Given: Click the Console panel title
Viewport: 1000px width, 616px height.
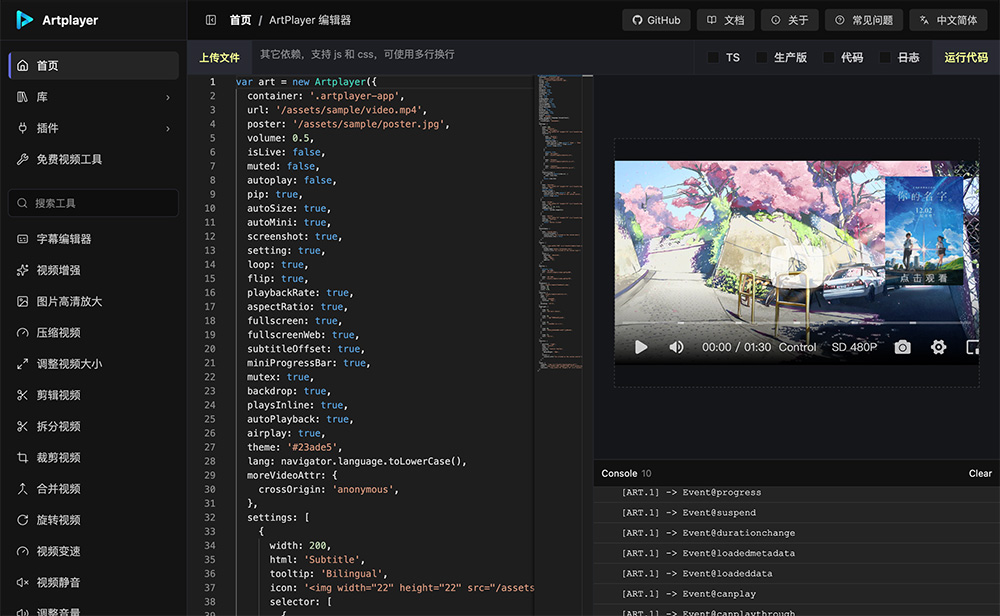Looking at the screenshot, I should pos(619,474).
